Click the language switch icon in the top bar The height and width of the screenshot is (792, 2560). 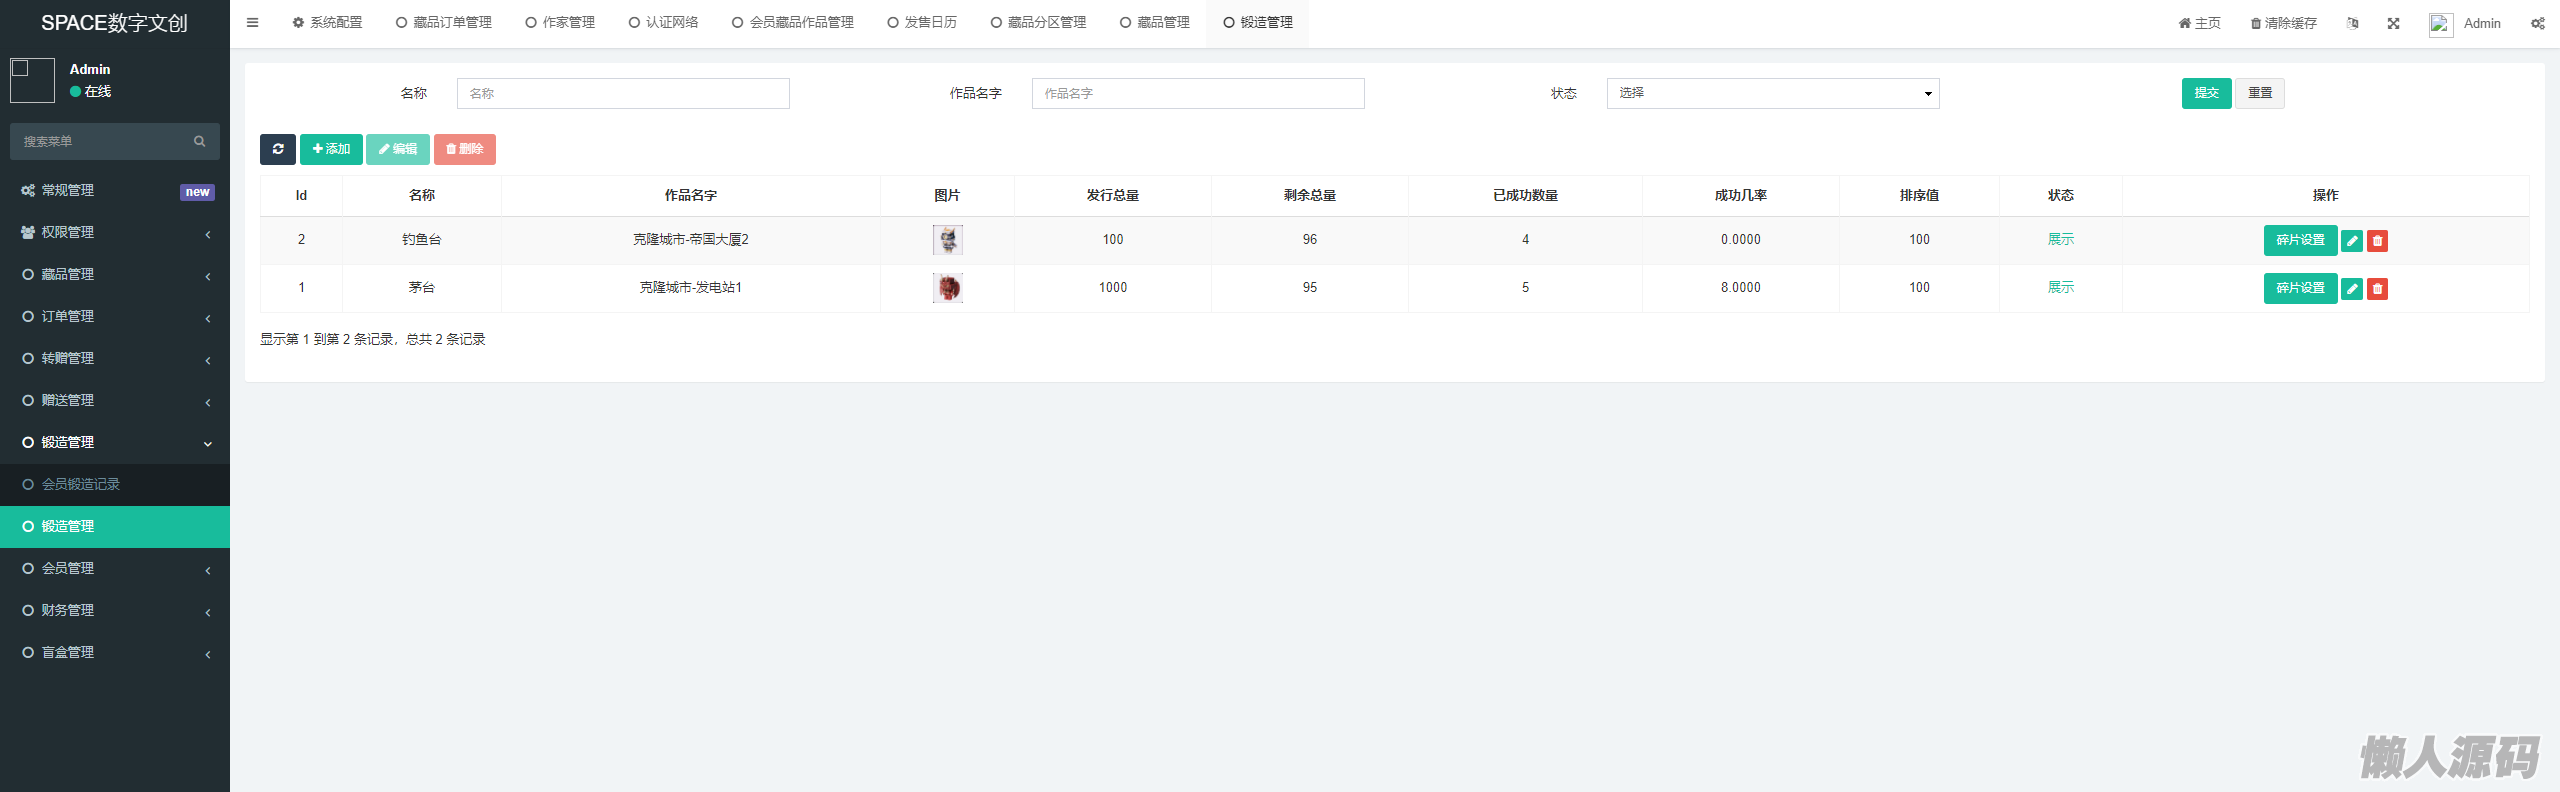tap(2353, 23)
